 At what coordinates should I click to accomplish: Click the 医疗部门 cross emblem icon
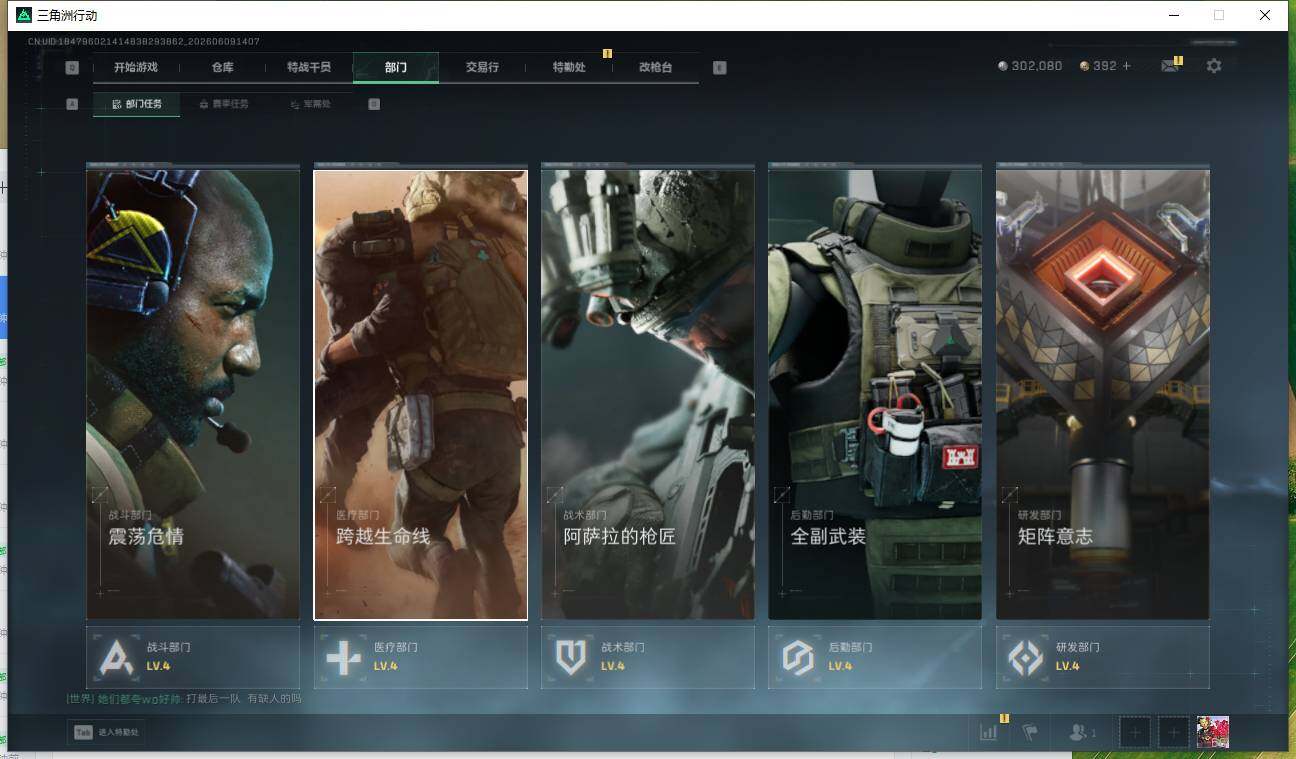click(x=343, y=657)
